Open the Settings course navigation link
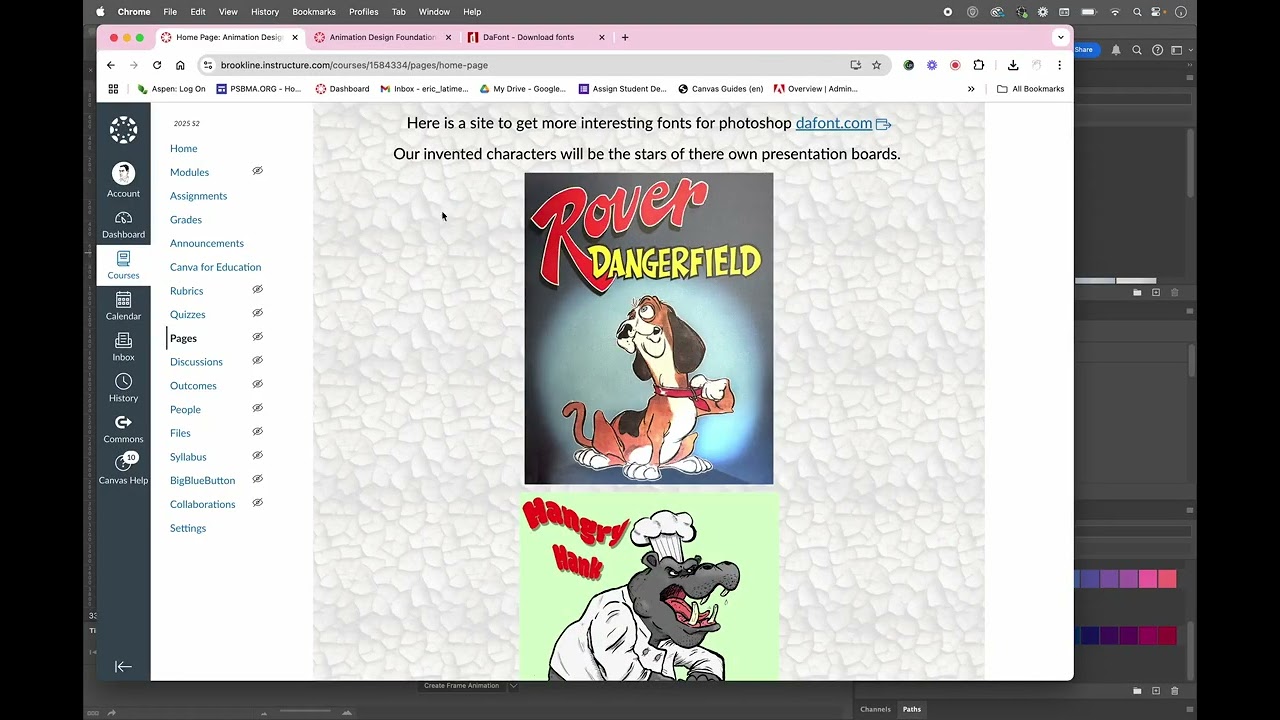 point(188,528)
